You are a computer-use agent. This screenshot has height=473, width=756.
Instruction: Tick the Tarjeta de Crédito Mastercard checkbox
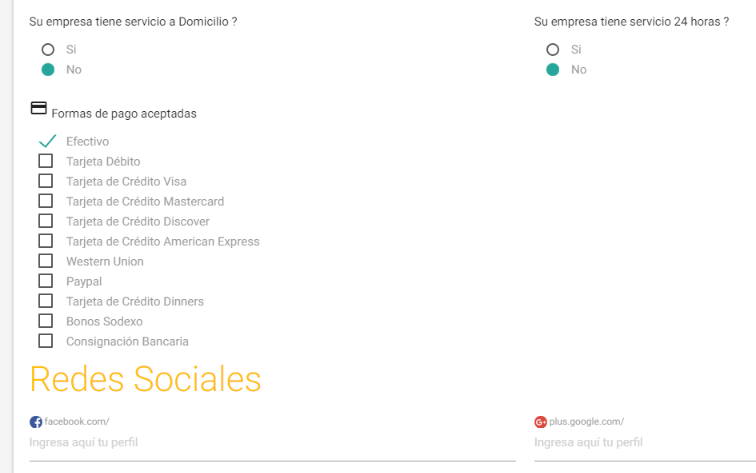[46, 201]
